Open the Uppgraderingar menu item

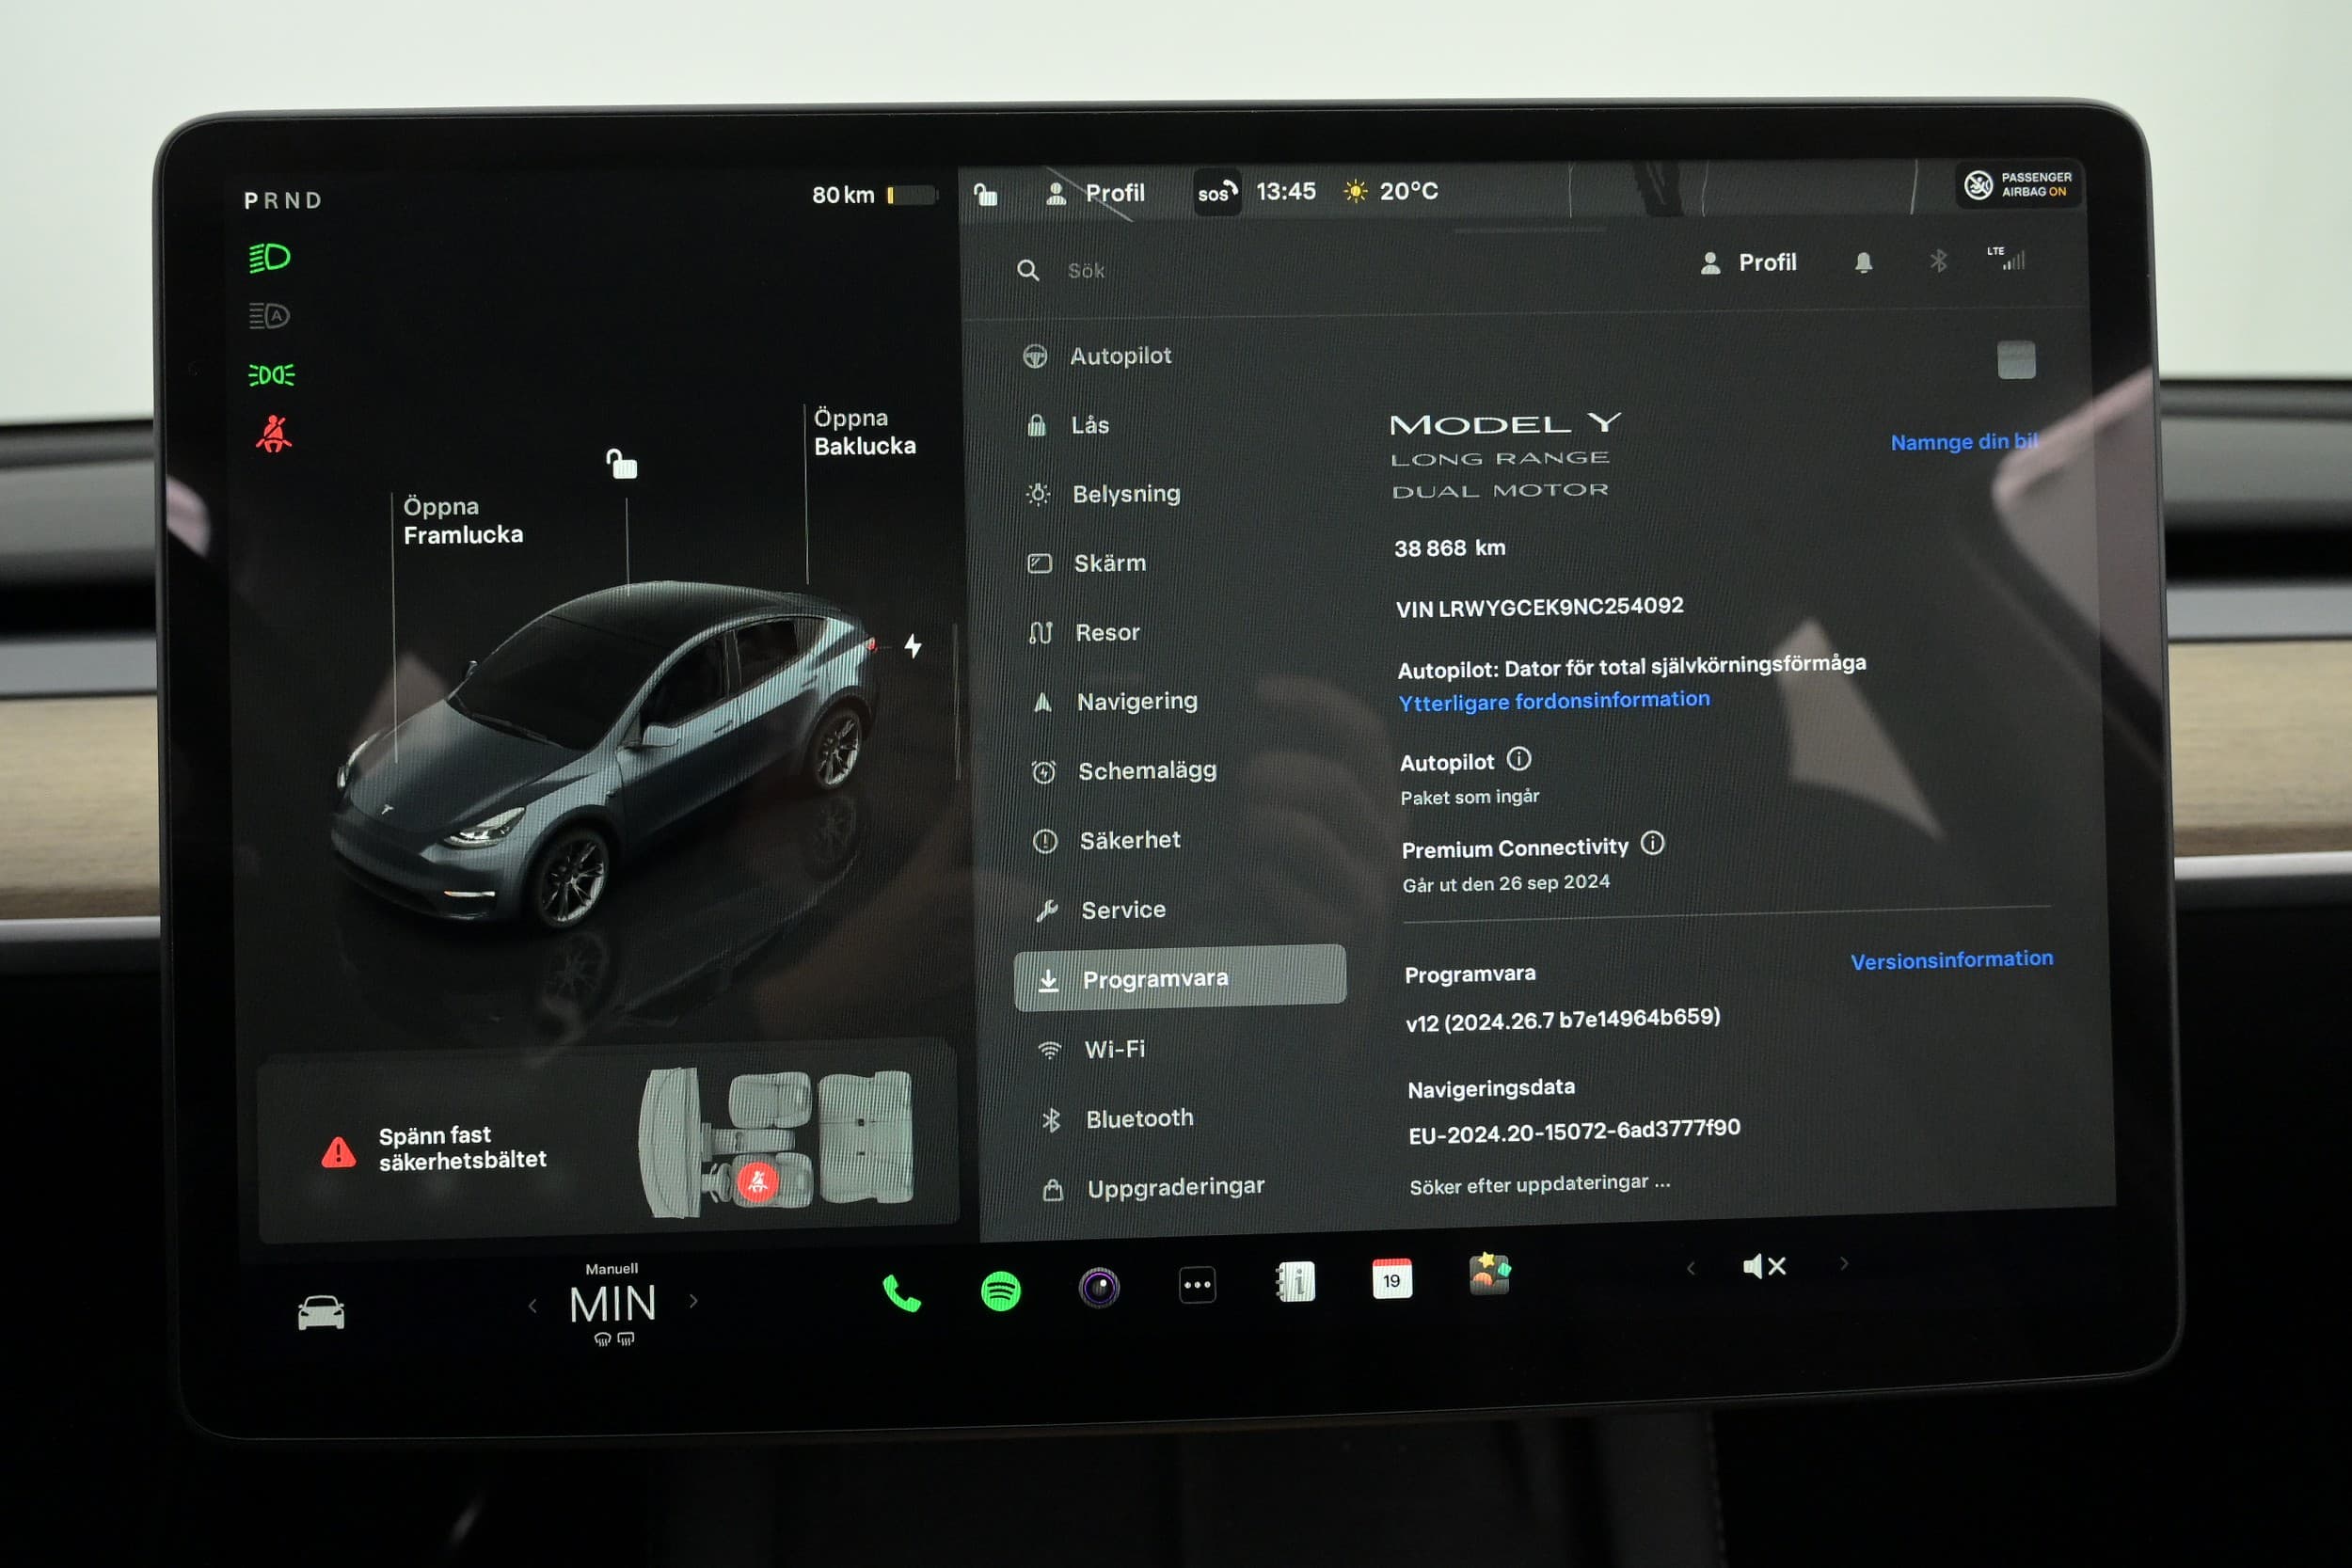pos(1153,1187)
